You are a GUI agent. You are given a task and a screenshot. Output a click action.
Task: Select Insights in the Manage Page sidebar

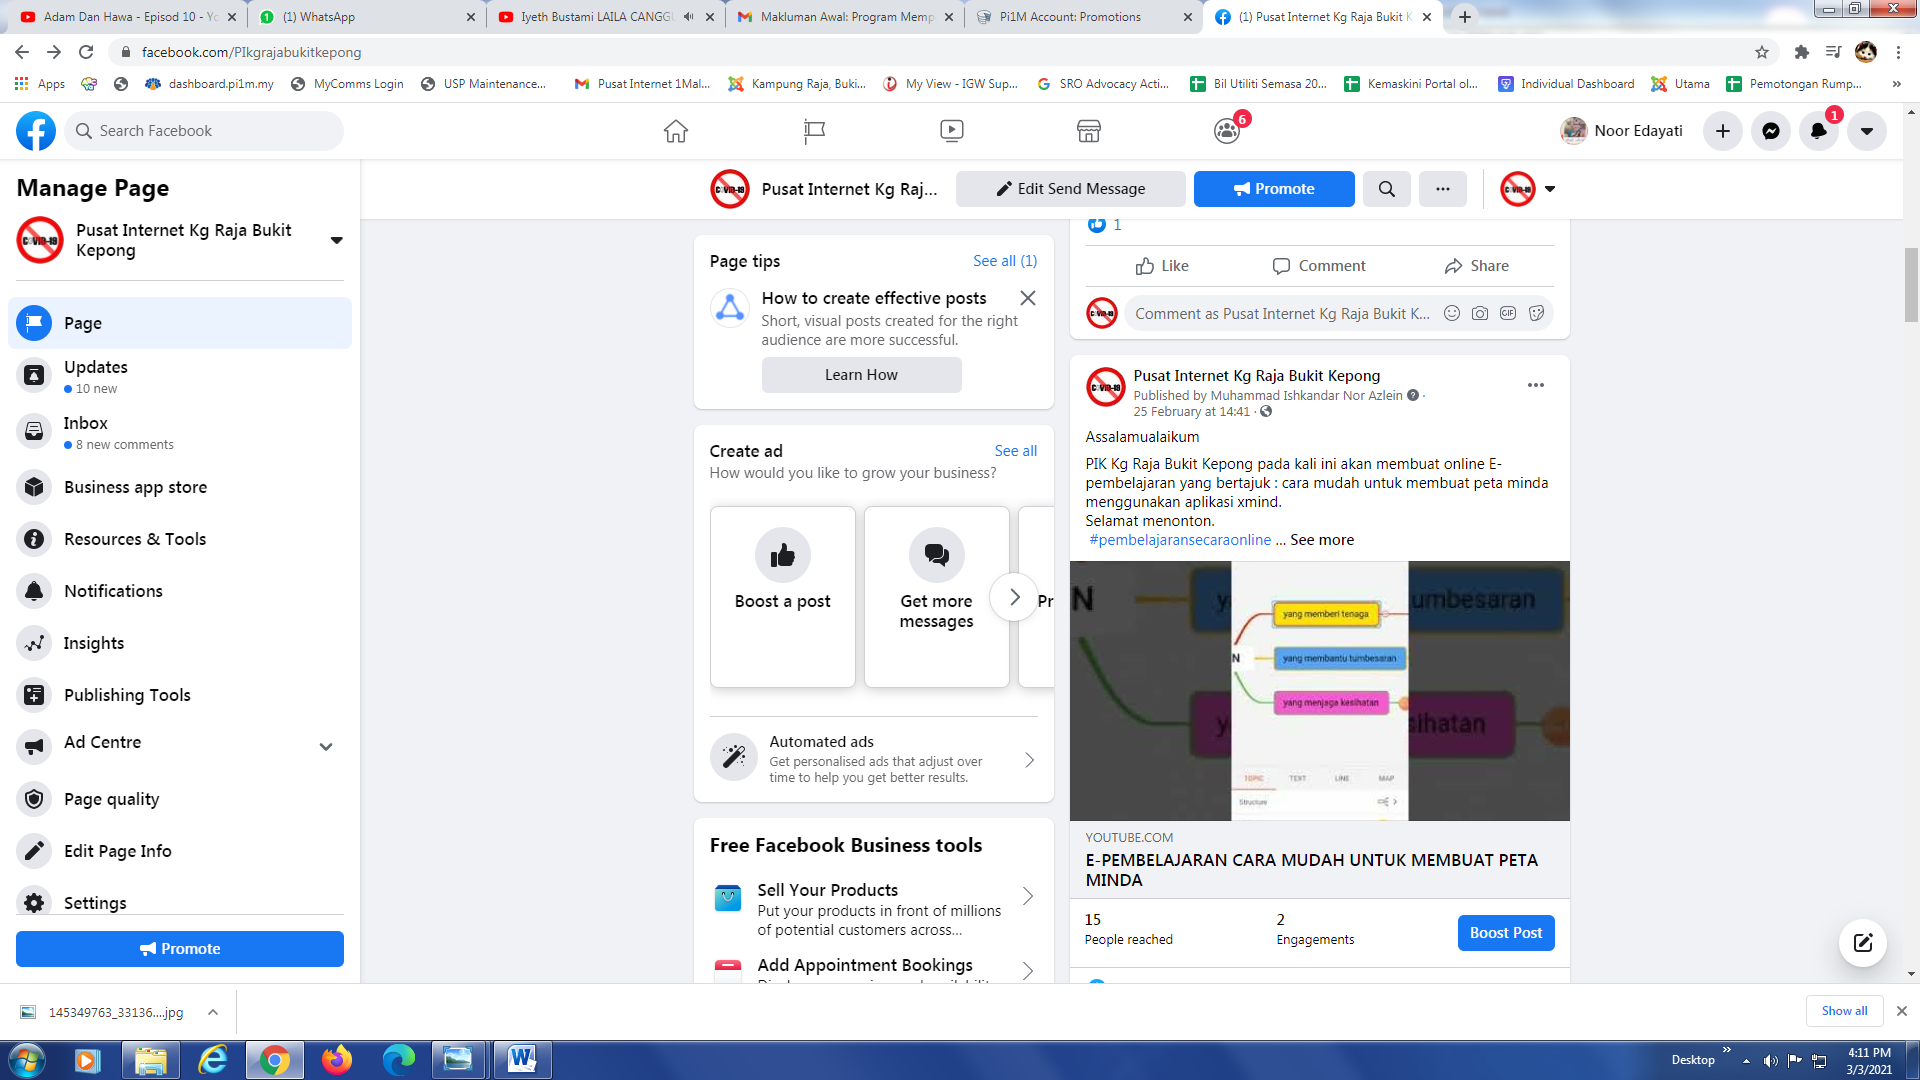[x=94, y=643]
